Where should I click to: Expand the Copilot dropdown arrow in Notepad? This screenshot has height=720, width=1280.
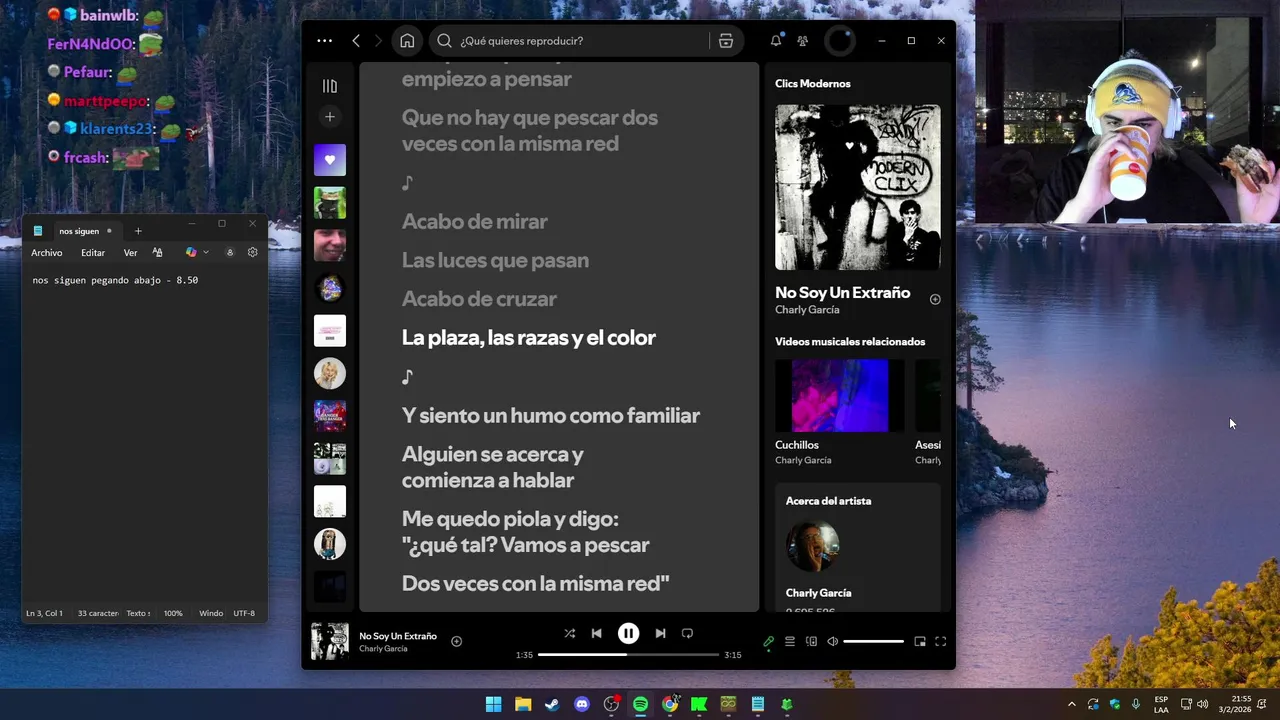tap(206, 253)
